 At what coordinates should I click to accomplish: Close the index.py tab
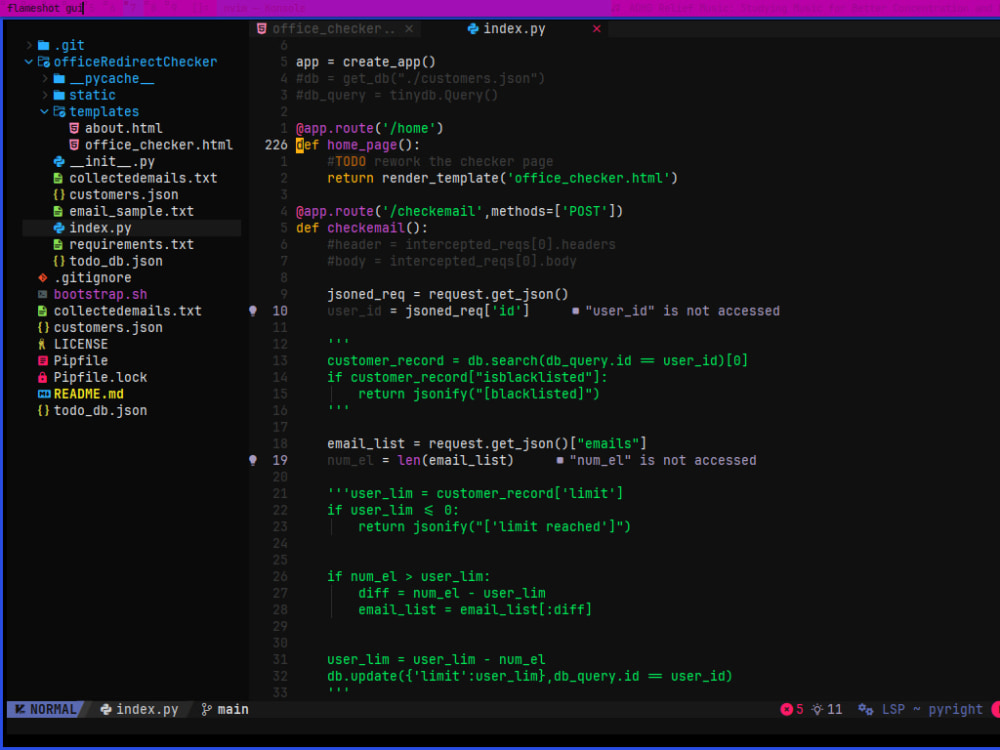pyautogui.click(x=597, y=29)
